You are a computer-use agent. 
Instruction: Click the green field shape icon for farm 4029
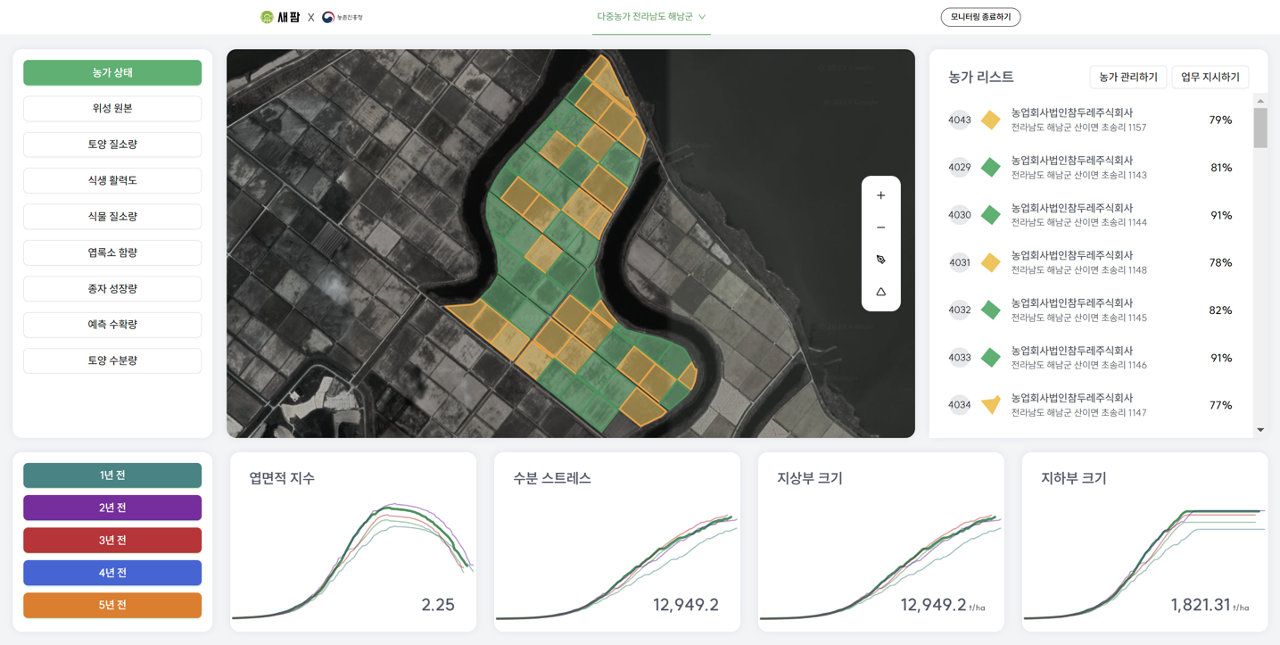(990, 168)
